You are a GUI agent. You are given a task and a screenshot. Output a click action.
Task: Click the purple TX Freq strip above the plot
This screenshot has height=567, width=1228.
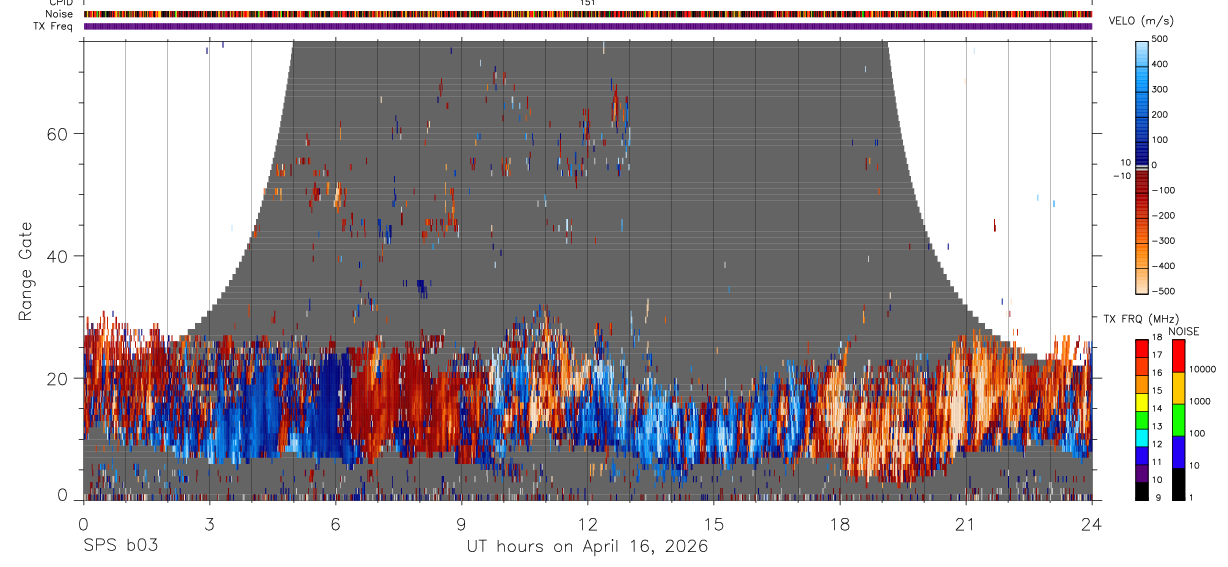pos(588,26)
